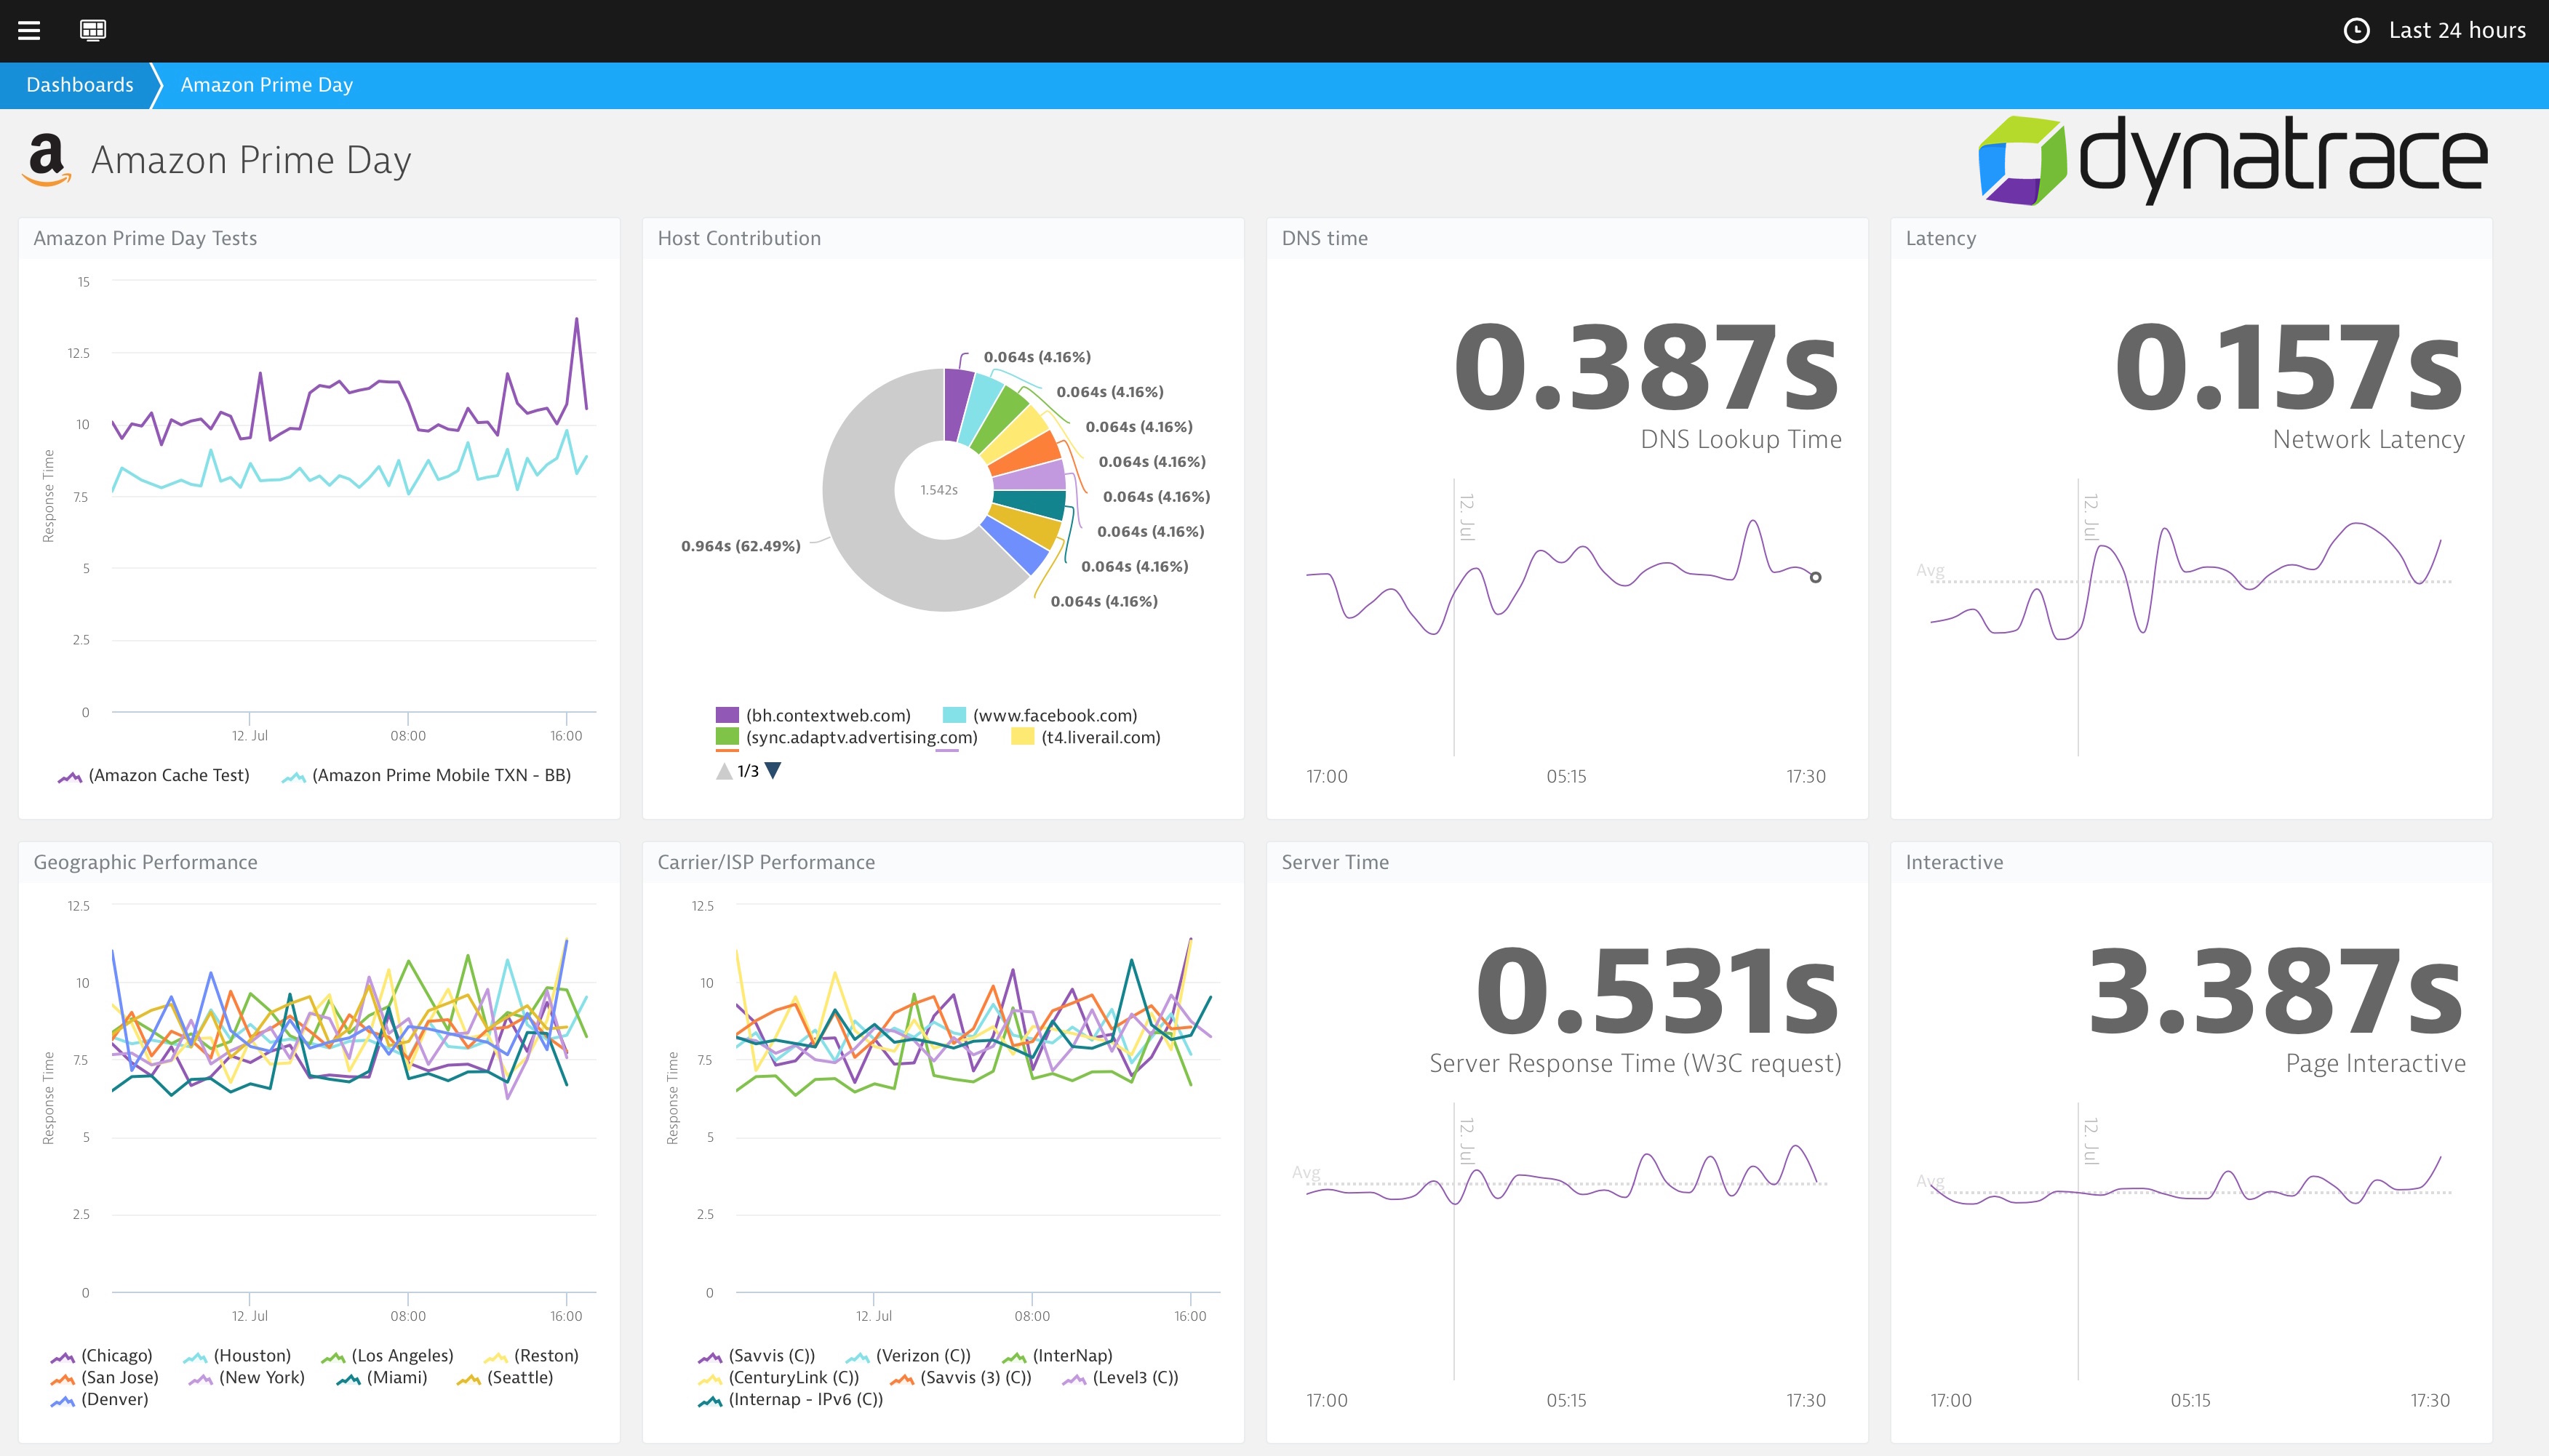Screen dimensions: 2549x1456
Task: Toggle Los Angeles series in legend
Action: click(387, 1355)
